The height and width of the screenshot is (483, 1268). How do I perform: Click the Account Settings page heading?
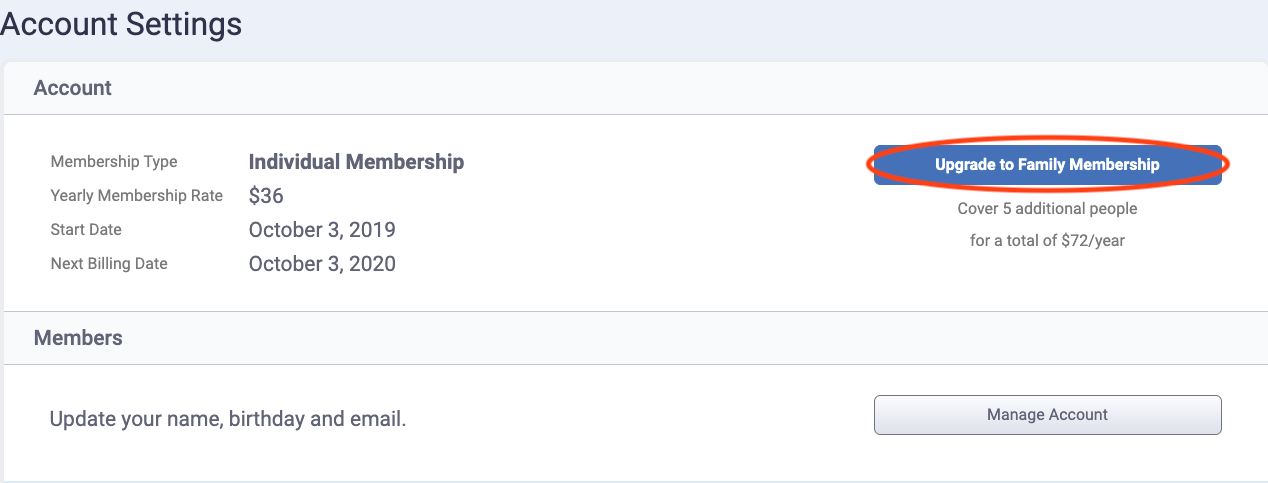coord(121,23)
